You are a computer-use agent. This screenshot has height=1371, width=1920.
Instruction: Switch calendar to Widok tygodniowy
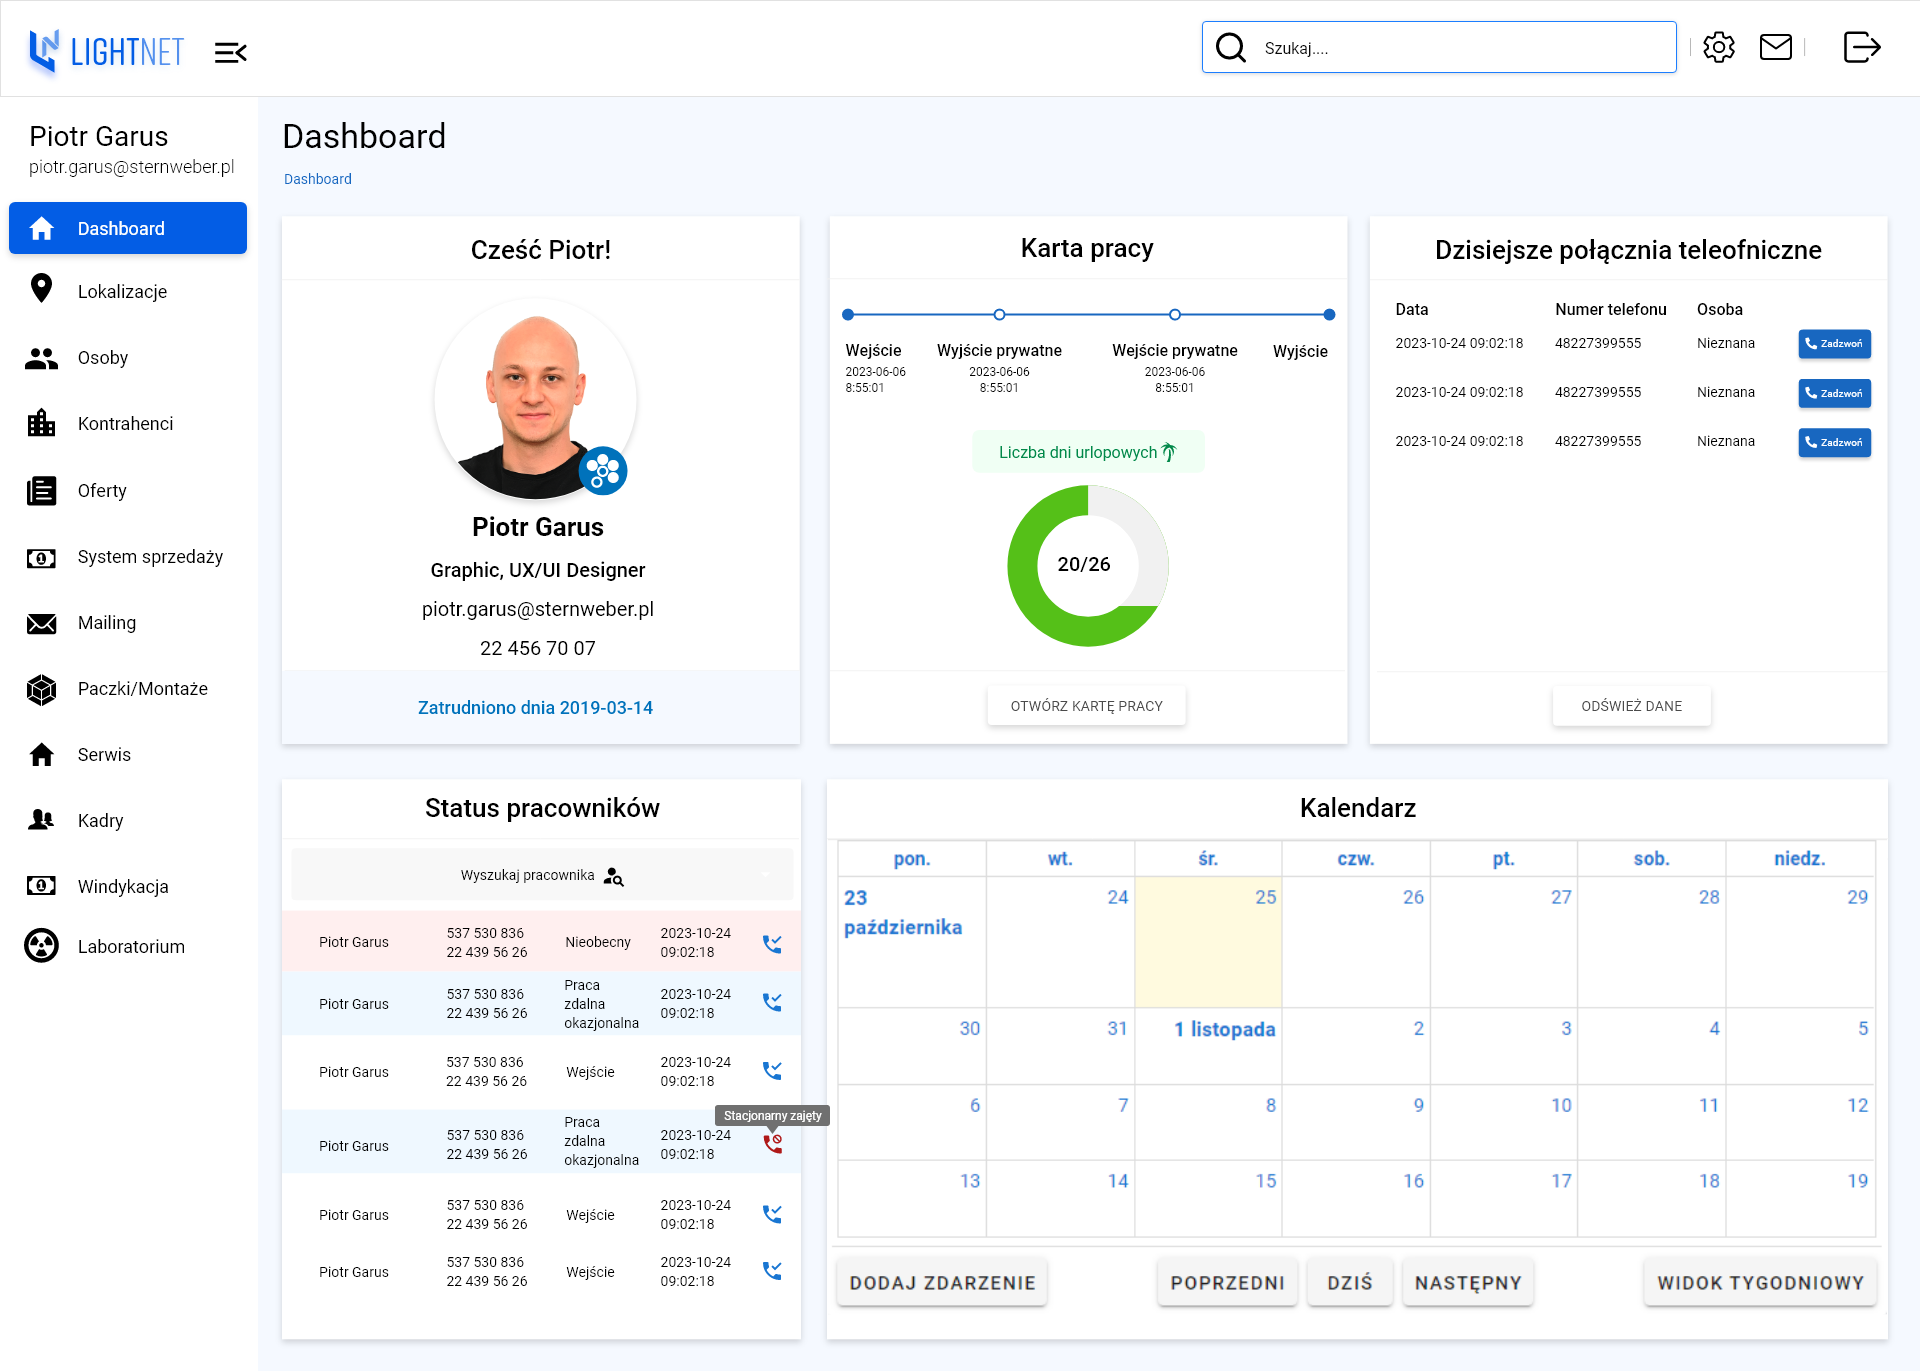pos(1760,1283)
